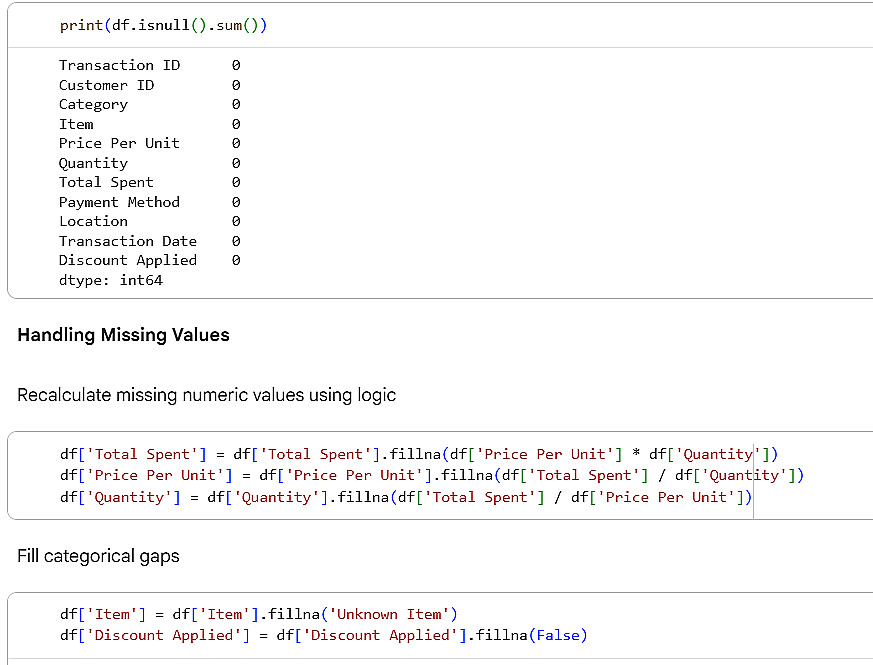The image size is (873, 665).
Task: Click the fillna(False) code line
Action: 323,635
